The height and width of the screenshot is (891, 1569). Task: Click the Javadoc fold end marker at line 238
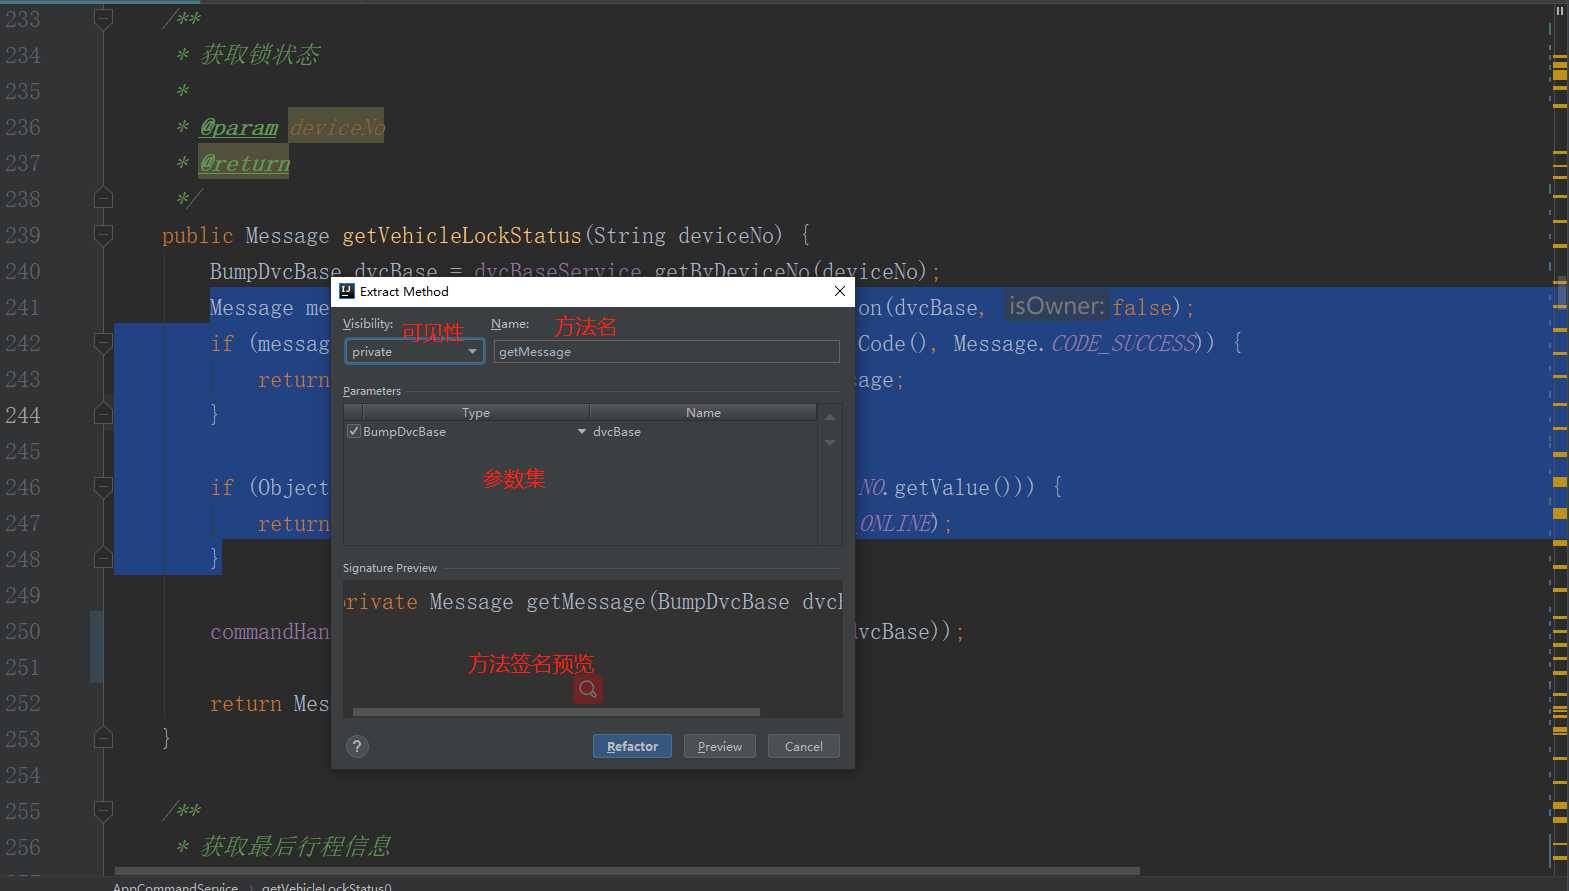(x=103, y=198)
